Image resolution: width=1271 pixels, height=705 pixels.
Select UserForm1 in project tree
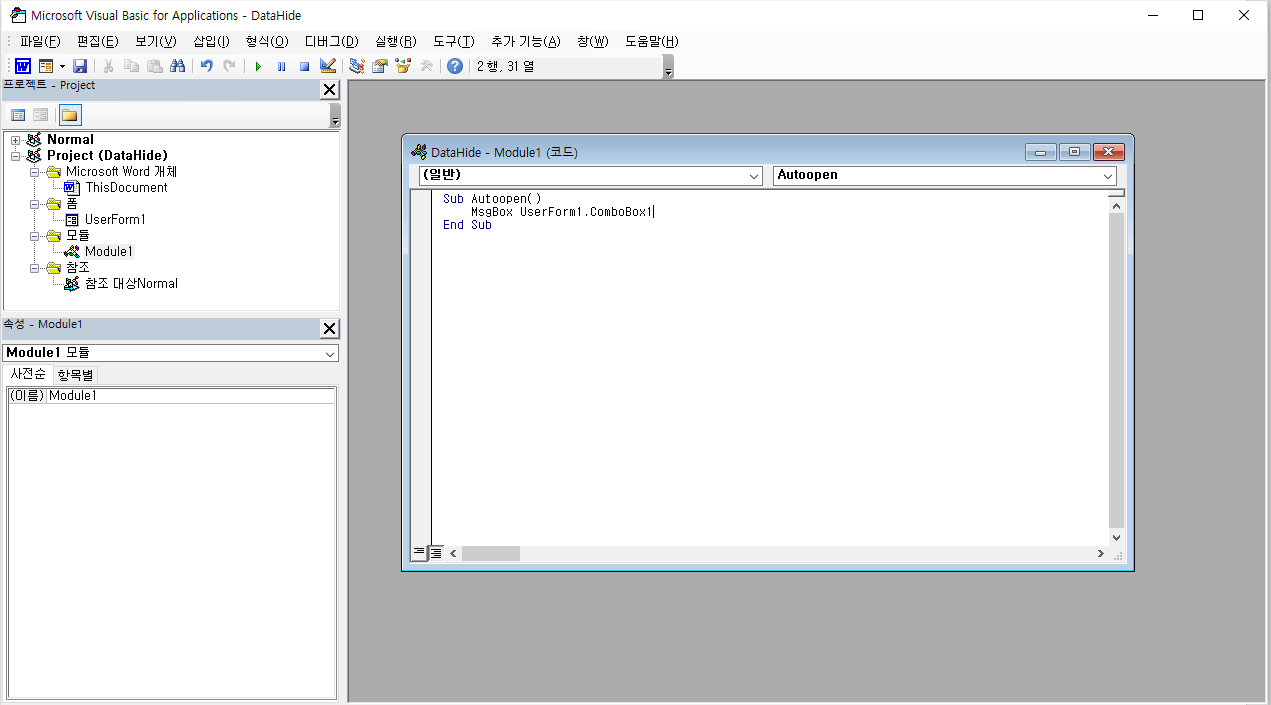(x=115, y=219)
